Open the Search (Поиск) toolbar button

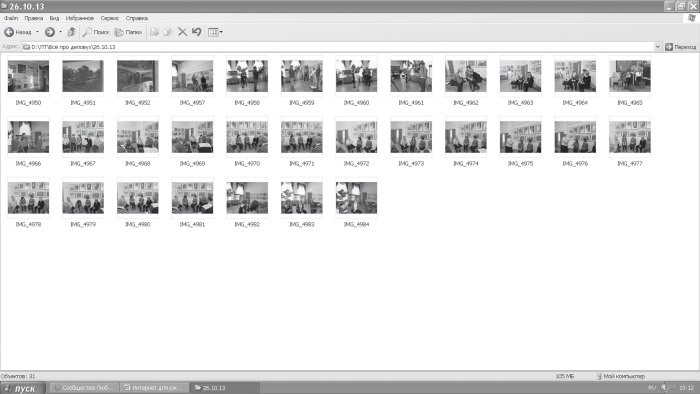(x=96, y=32)
